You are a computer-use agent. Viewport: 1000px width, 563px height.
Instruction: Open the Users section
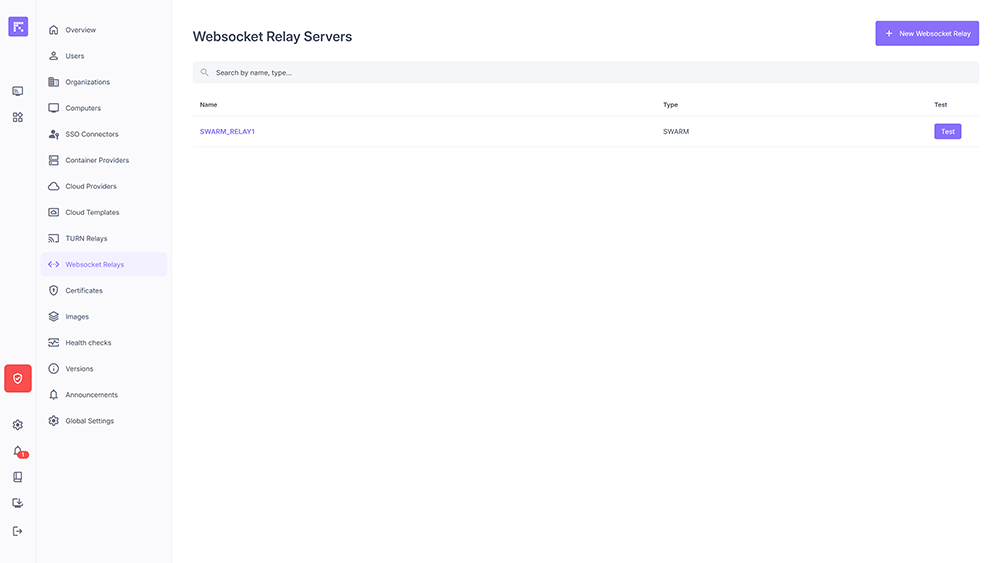click(x=75, y=56)
